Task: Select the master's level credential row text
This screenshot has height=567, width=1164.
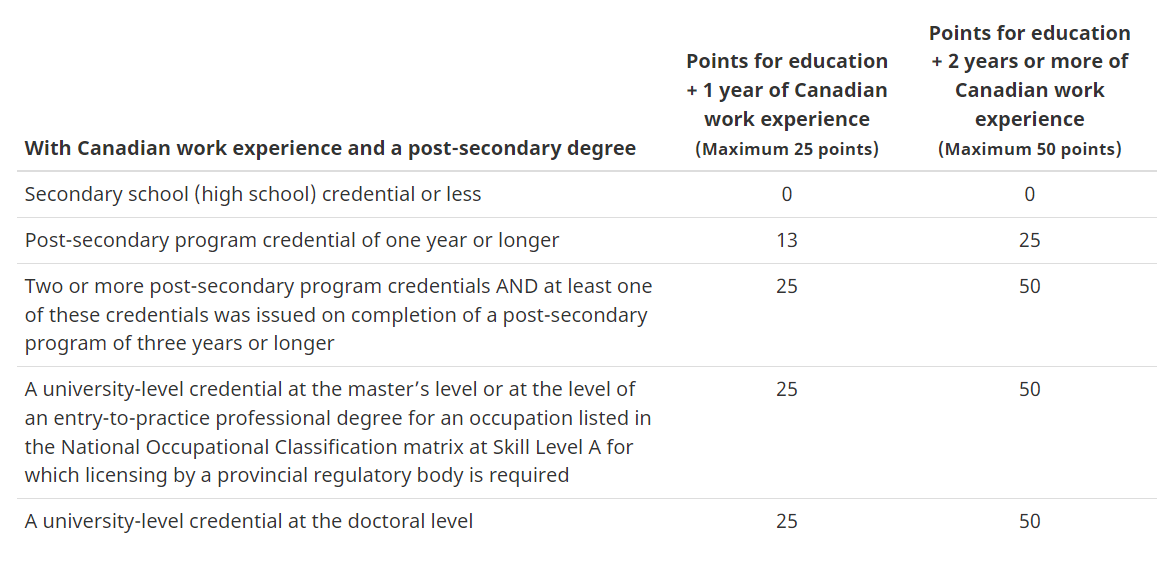Action: 338,431
